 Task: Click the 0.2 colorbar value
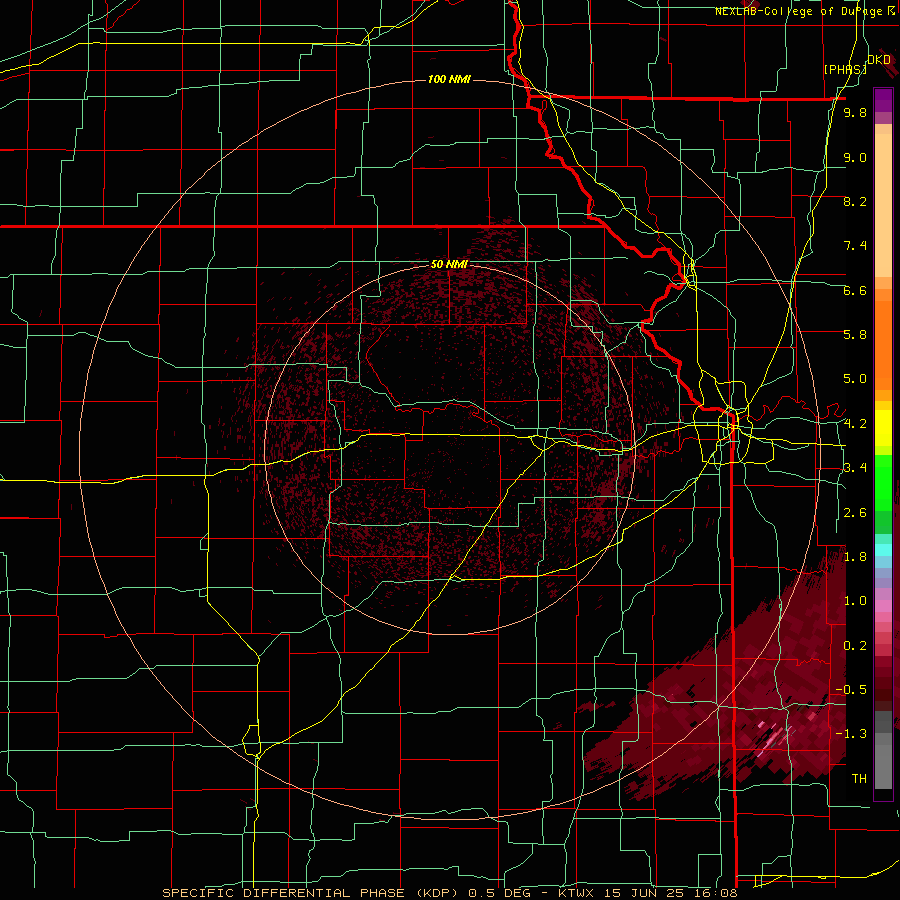point(855,646)
